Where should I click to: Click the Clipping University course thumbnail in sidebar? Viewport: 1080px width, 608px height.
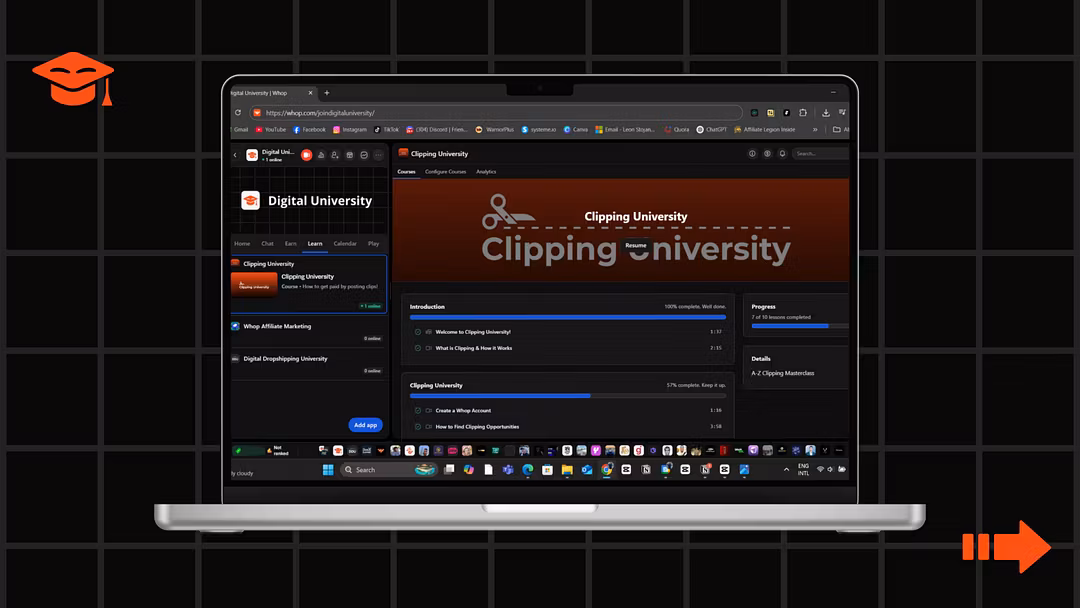(x=254, y=284)
